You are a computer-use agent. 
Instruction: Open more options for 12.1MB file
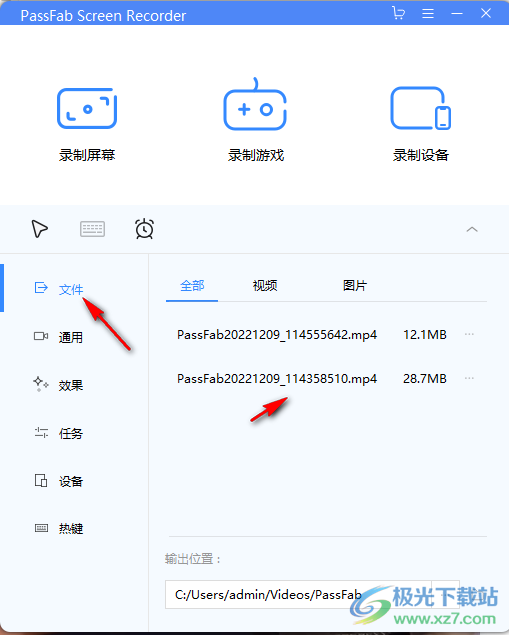point(469,335)
